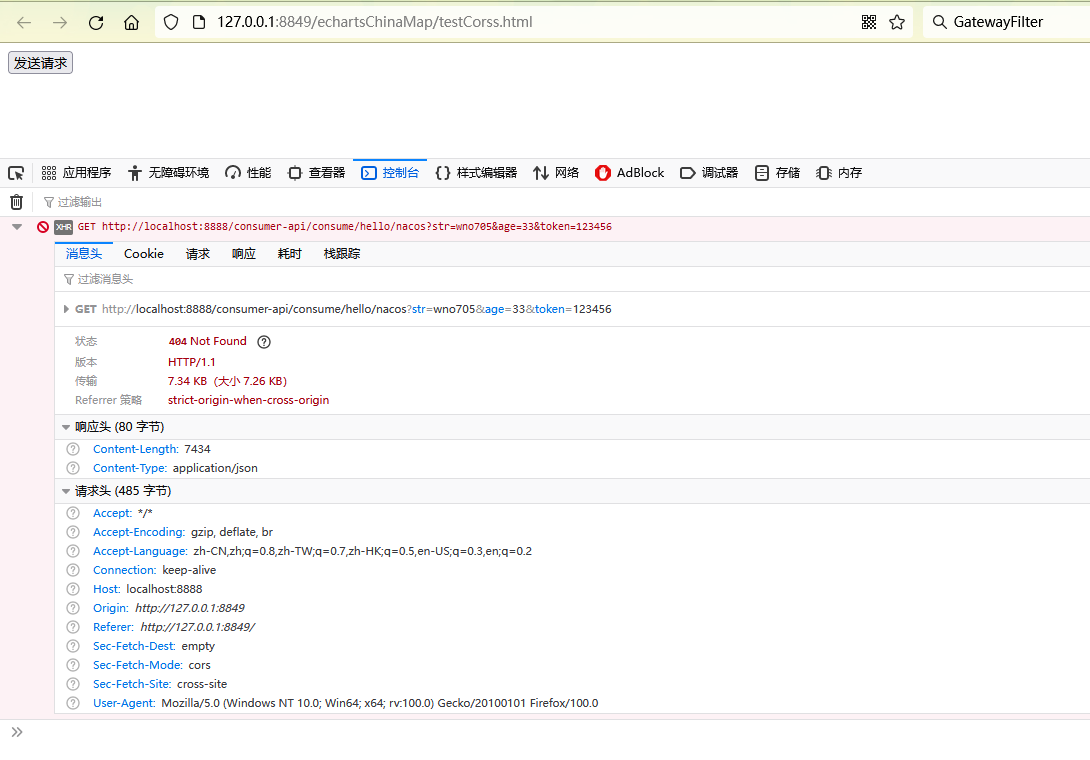Open the AdBlock devtools panel
The image size is (1090, 760).
pyautogui.click(x=629, y=173)
